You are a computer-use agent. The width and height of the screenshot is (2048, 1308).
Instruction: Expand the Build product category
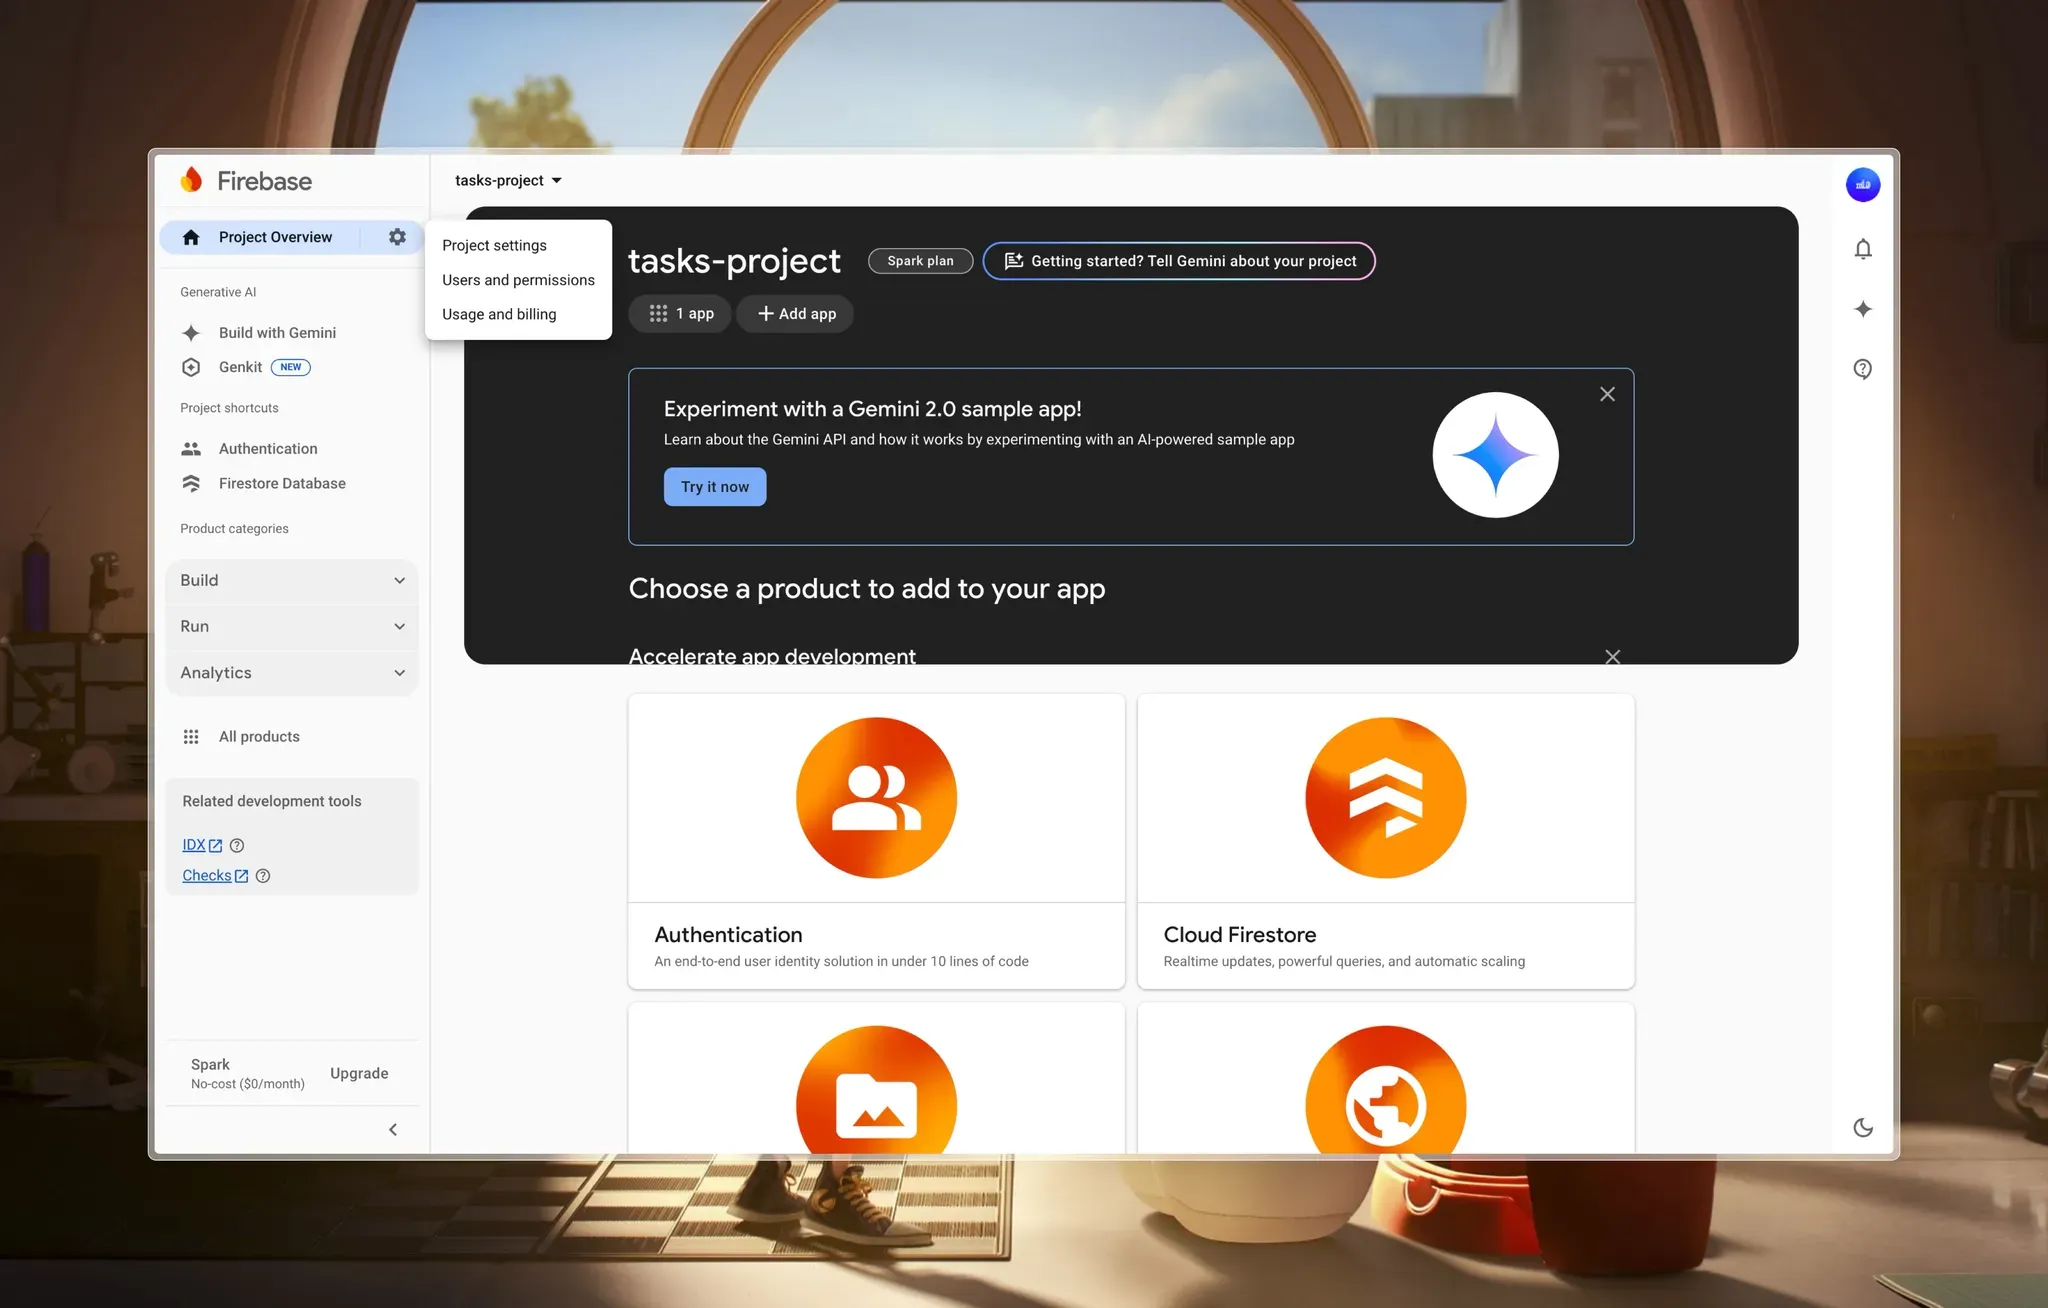pyautogui.click(x=292, y=580)
